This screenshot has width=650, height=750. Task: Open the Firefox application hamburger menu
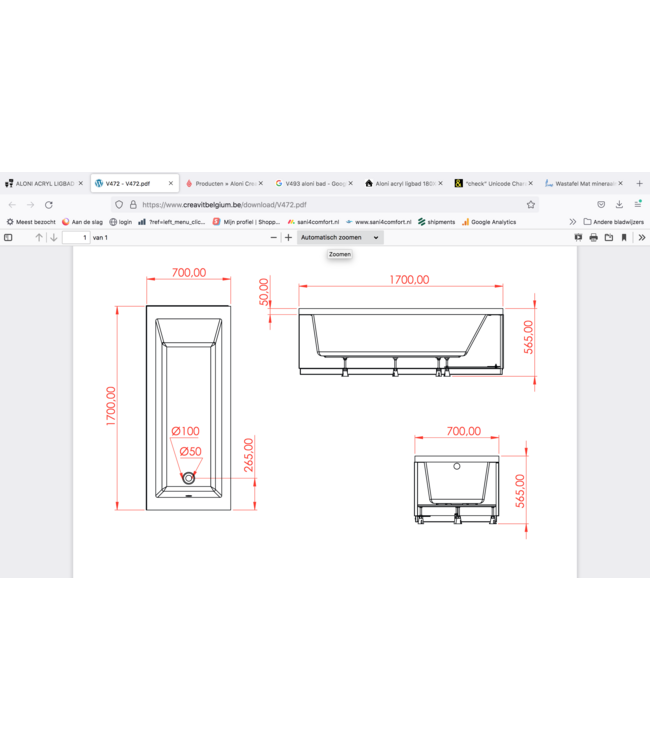tap(637, 204)
